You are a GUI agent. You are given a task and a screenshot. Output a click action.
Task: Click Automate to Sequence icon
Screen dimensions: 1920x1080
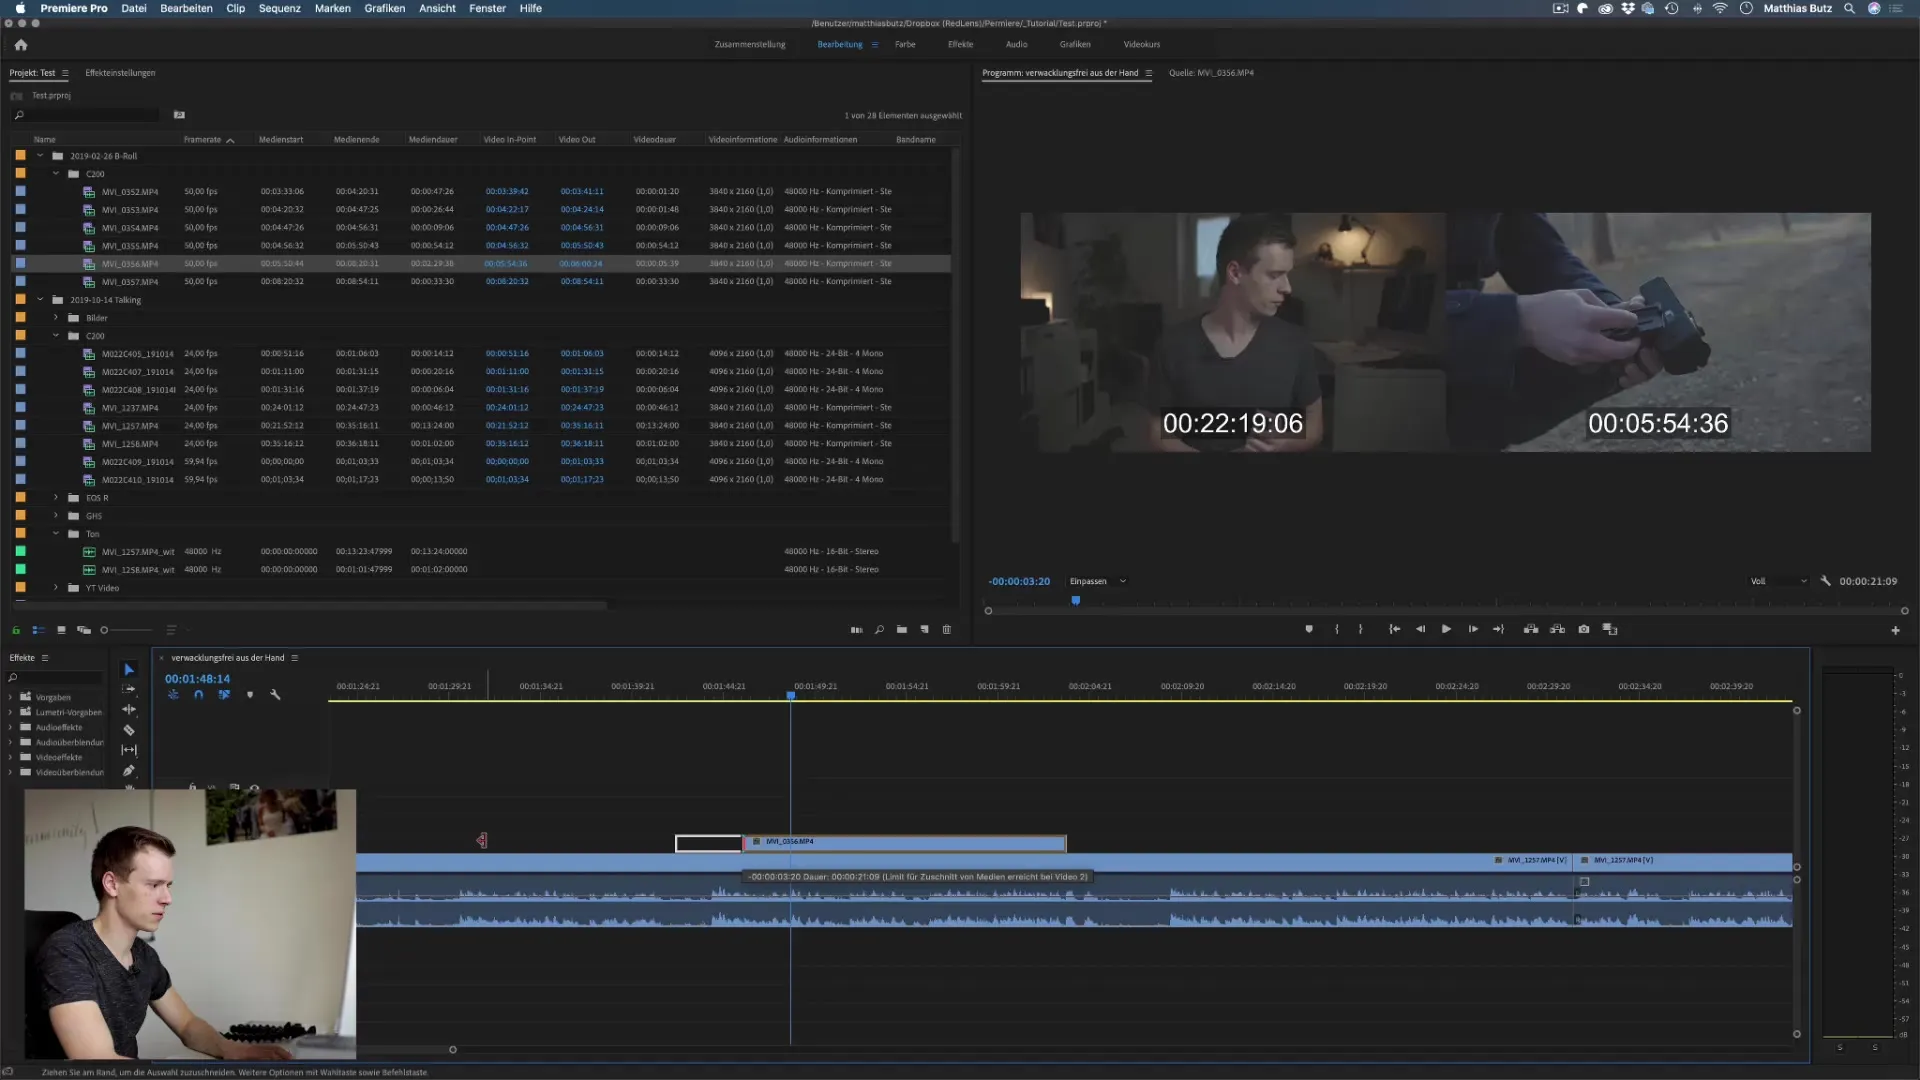tap(856, 630)
